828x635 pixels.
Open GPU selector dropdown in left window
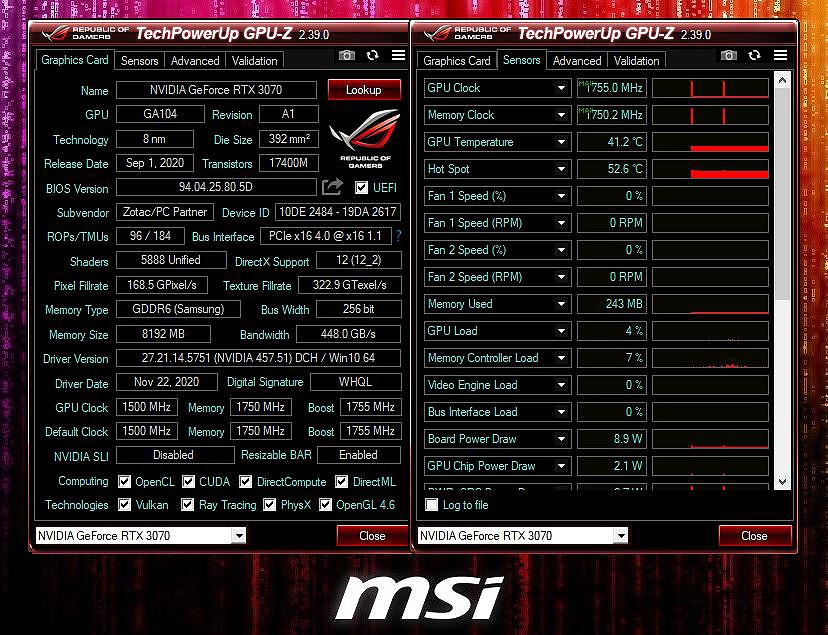pyautogui.click(x=239, y=536)
